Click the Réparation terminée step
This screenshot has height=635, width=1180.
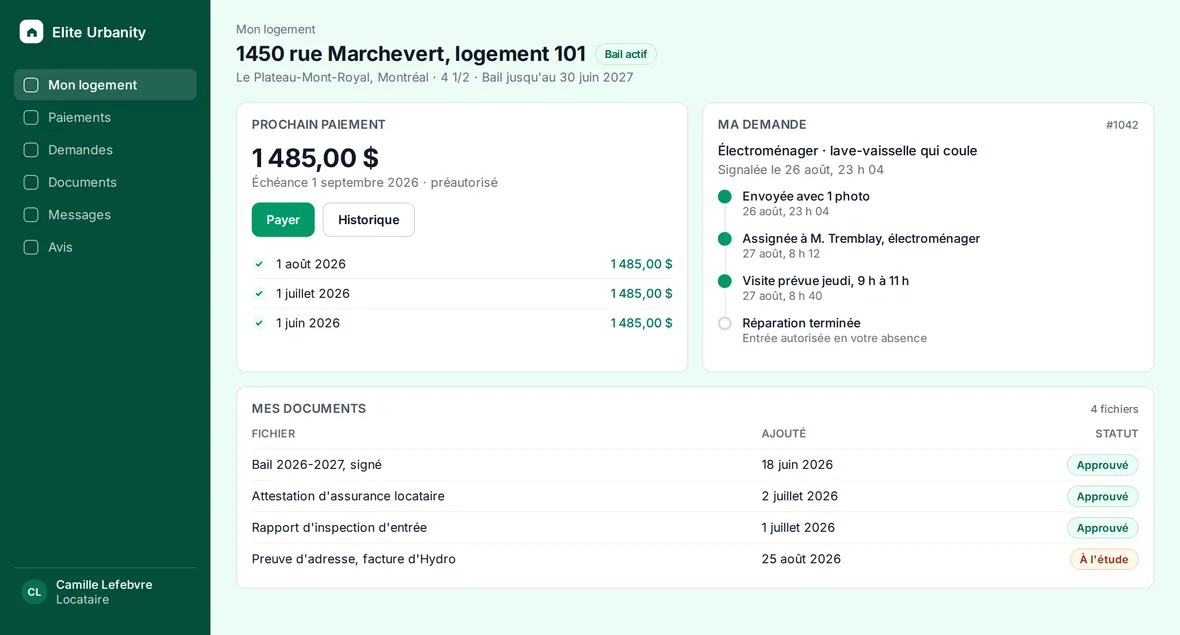pos(801,323)
